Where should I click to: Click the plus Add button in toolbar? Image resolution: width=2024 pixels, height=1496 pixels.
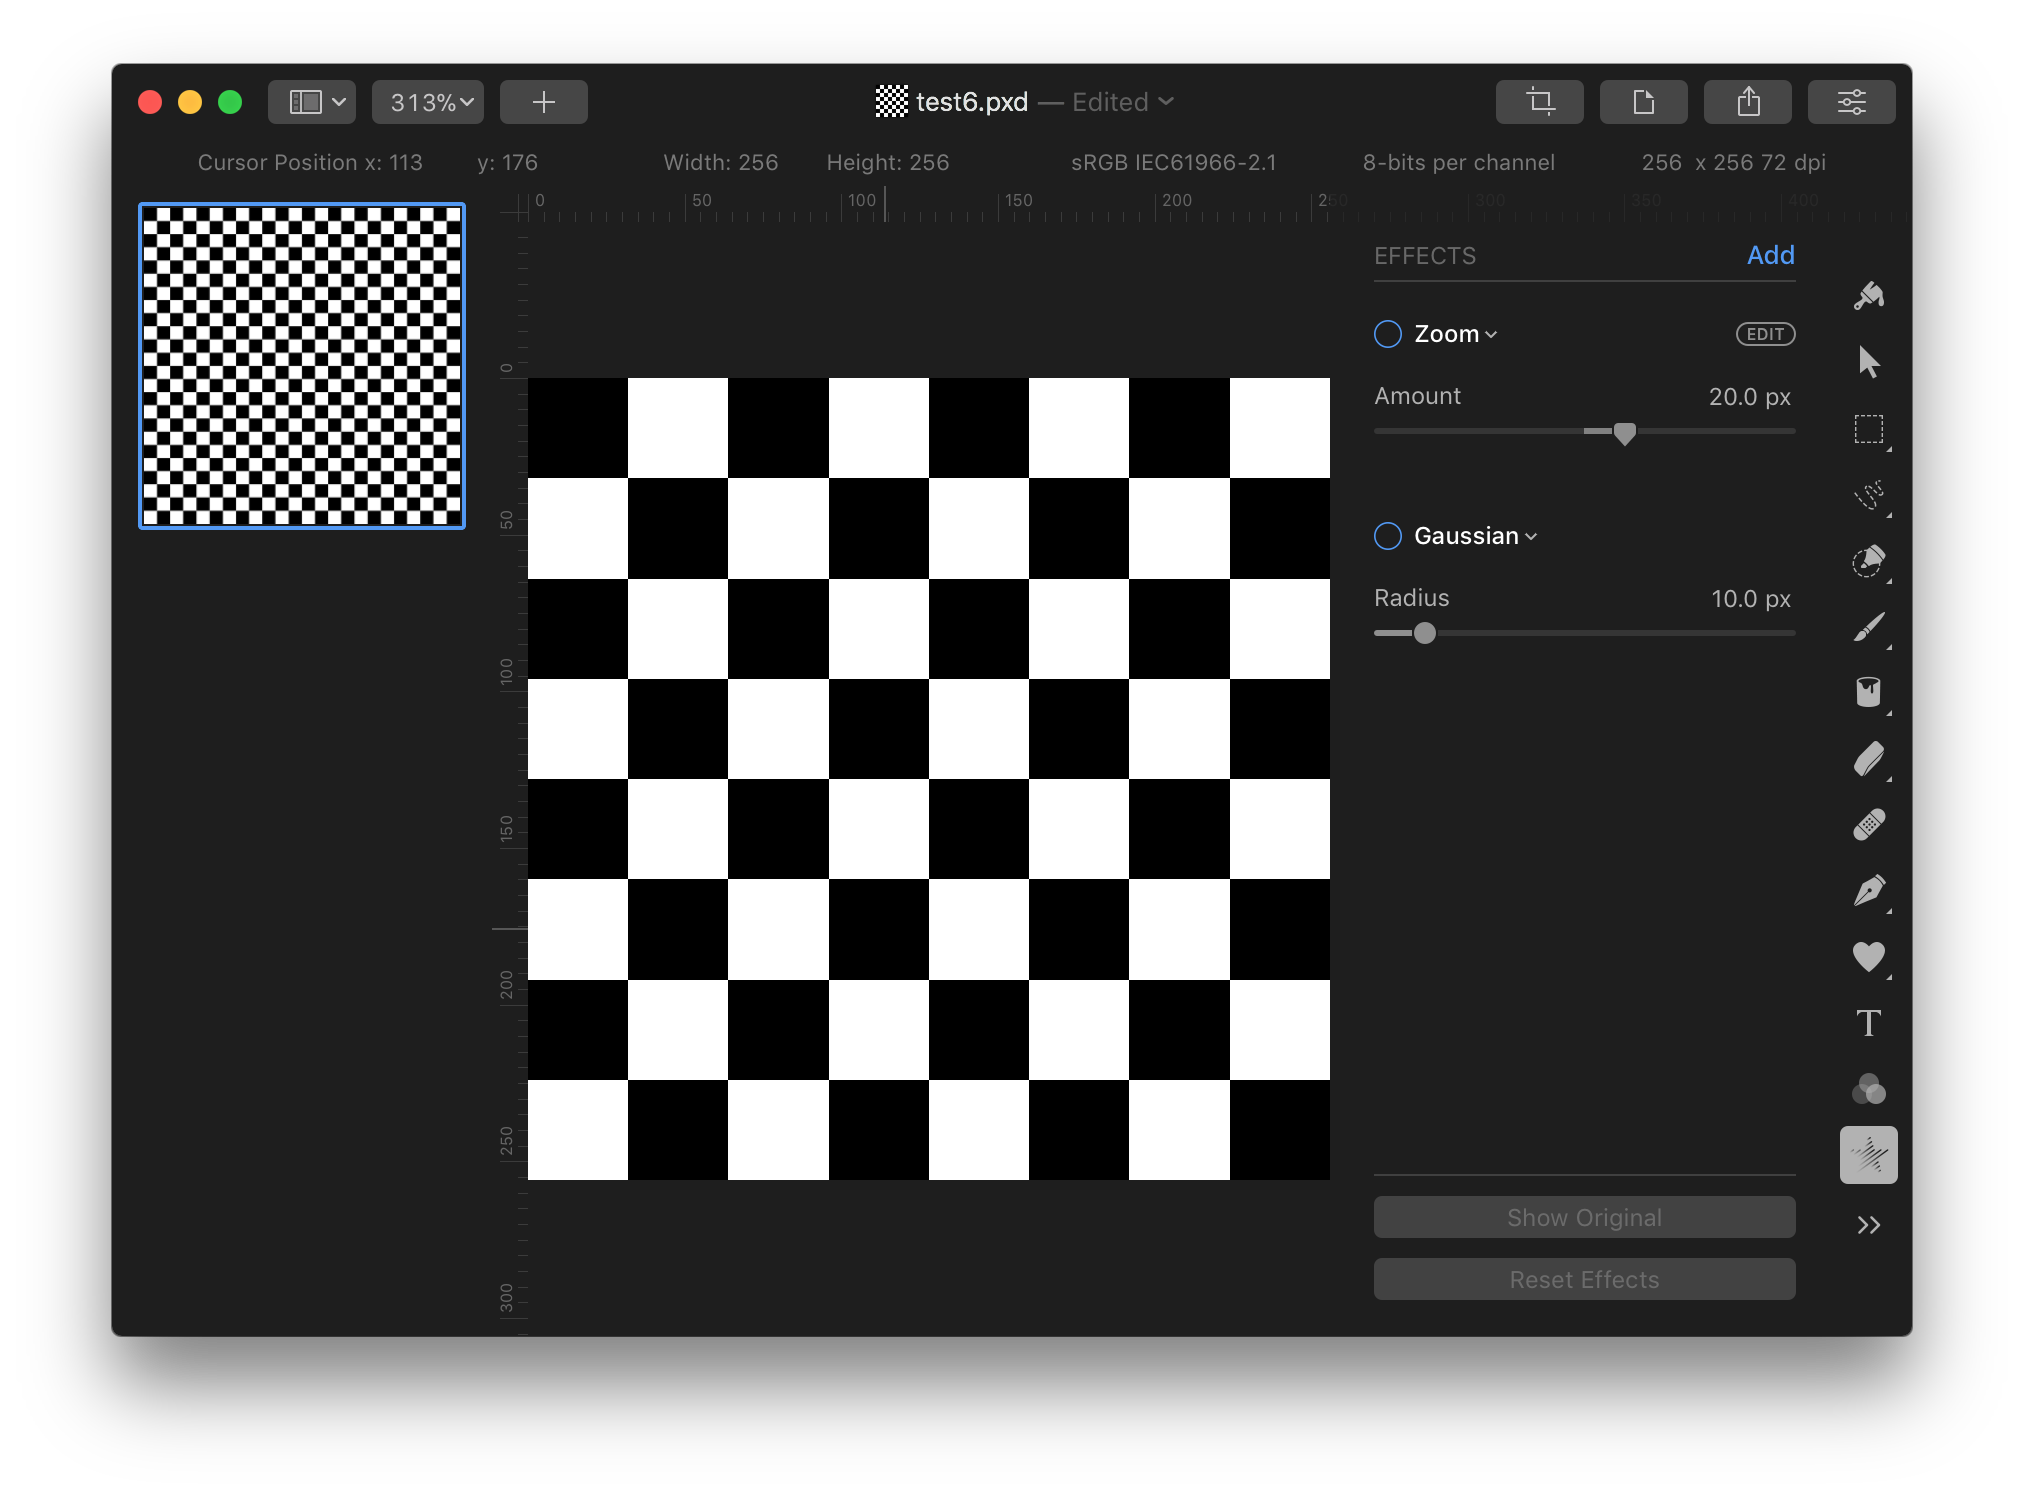(543, 102)
